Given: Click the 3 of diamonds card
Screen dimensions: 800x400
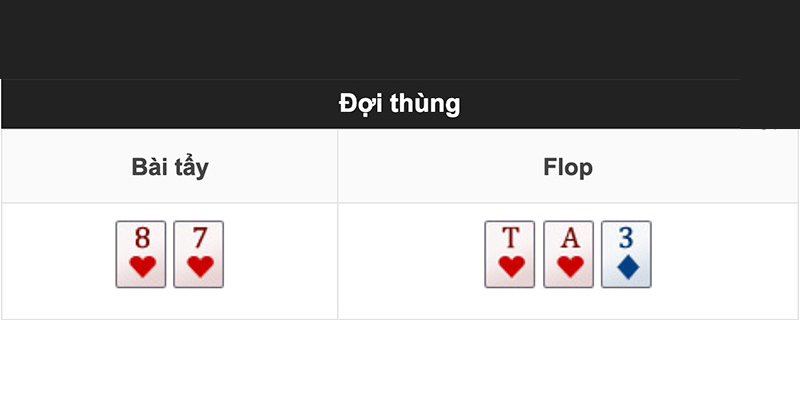Looking at the screenshot, I should 626,254.
